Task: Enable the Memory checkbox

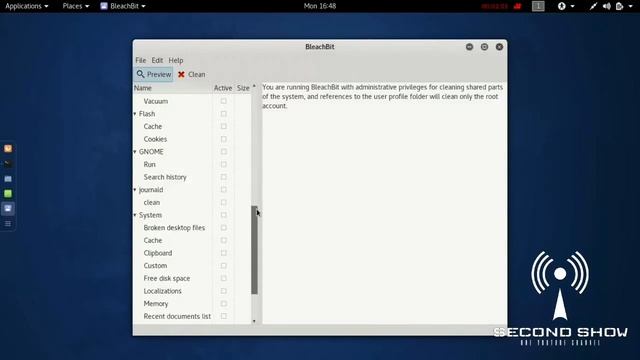Action: [x=224, y=303]
